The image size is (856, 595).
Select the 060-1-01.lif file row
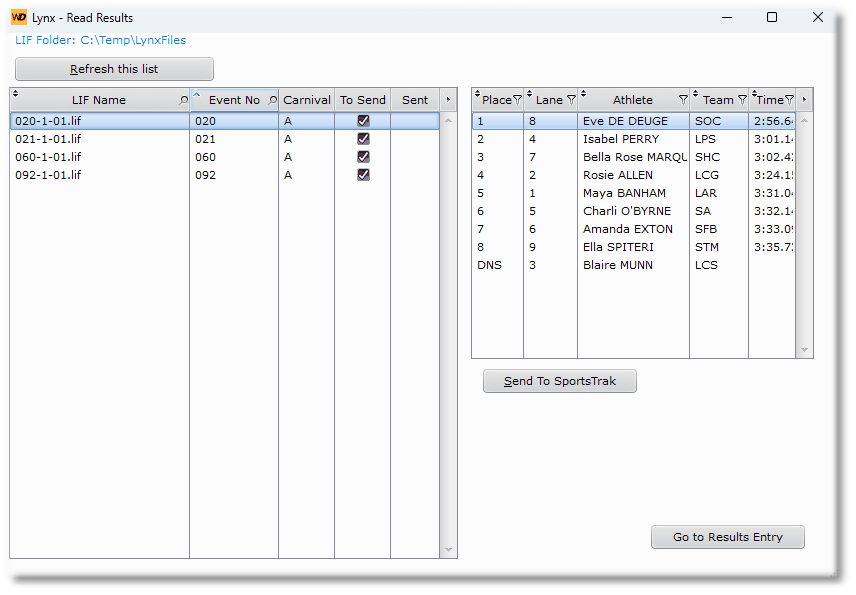click(224, 157)
